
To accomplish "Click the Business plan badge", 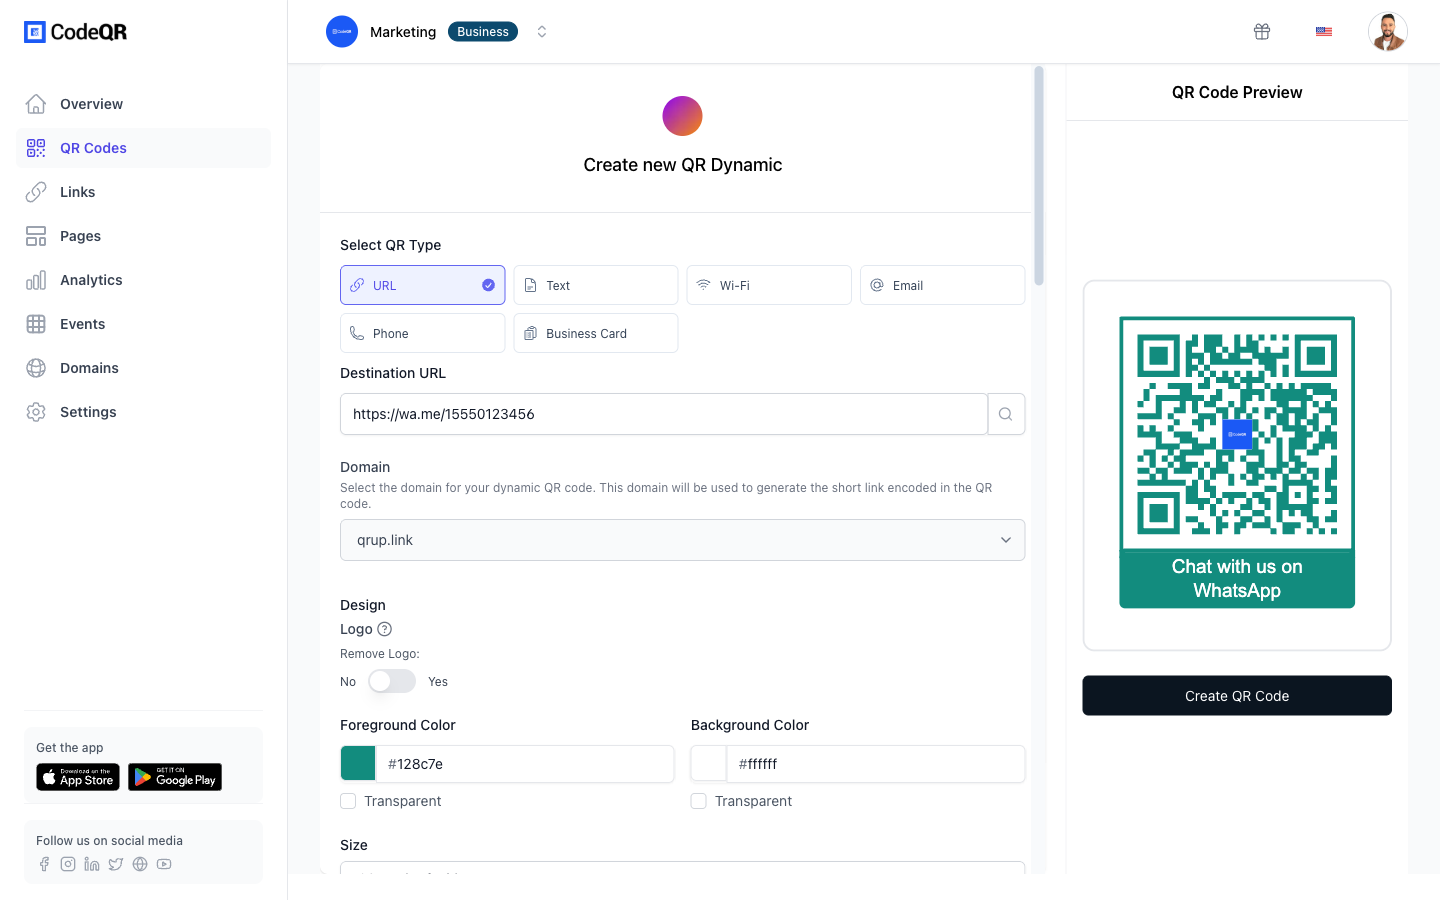I will (x=483, y=32).
